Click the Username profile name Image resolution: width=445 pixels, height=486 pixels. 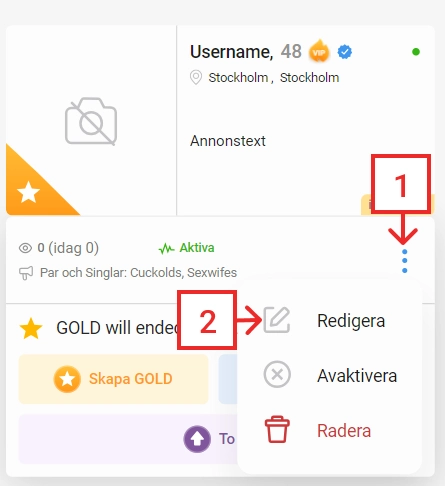tap(231, 52)
